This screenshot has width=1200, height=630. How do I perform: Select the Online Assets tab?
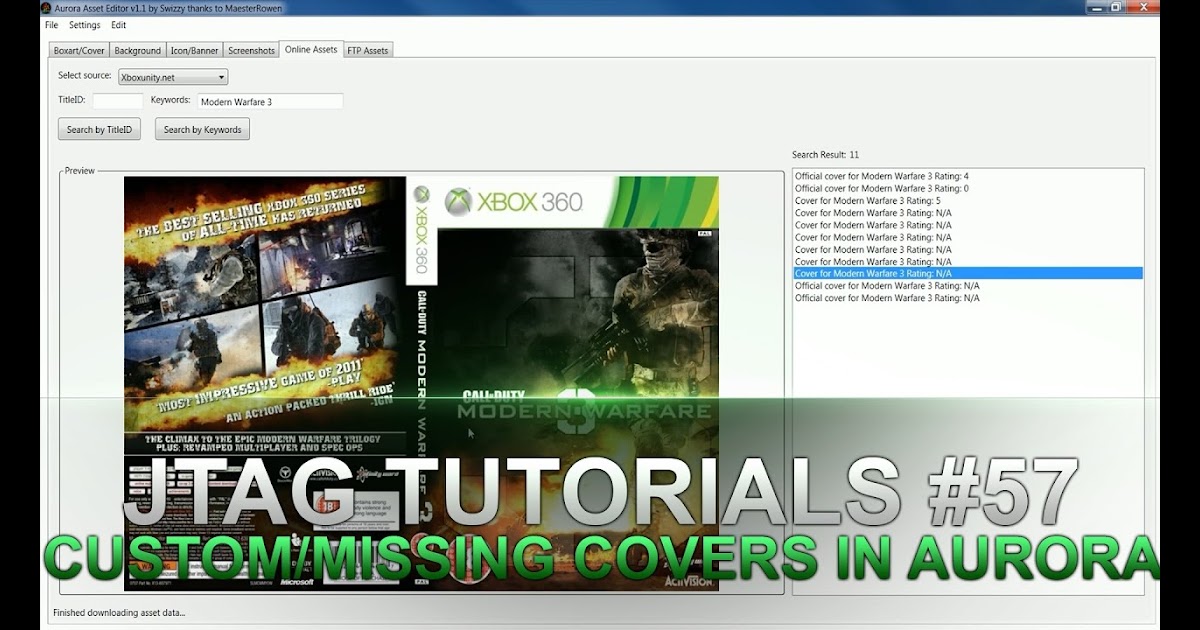coord(311,49)
